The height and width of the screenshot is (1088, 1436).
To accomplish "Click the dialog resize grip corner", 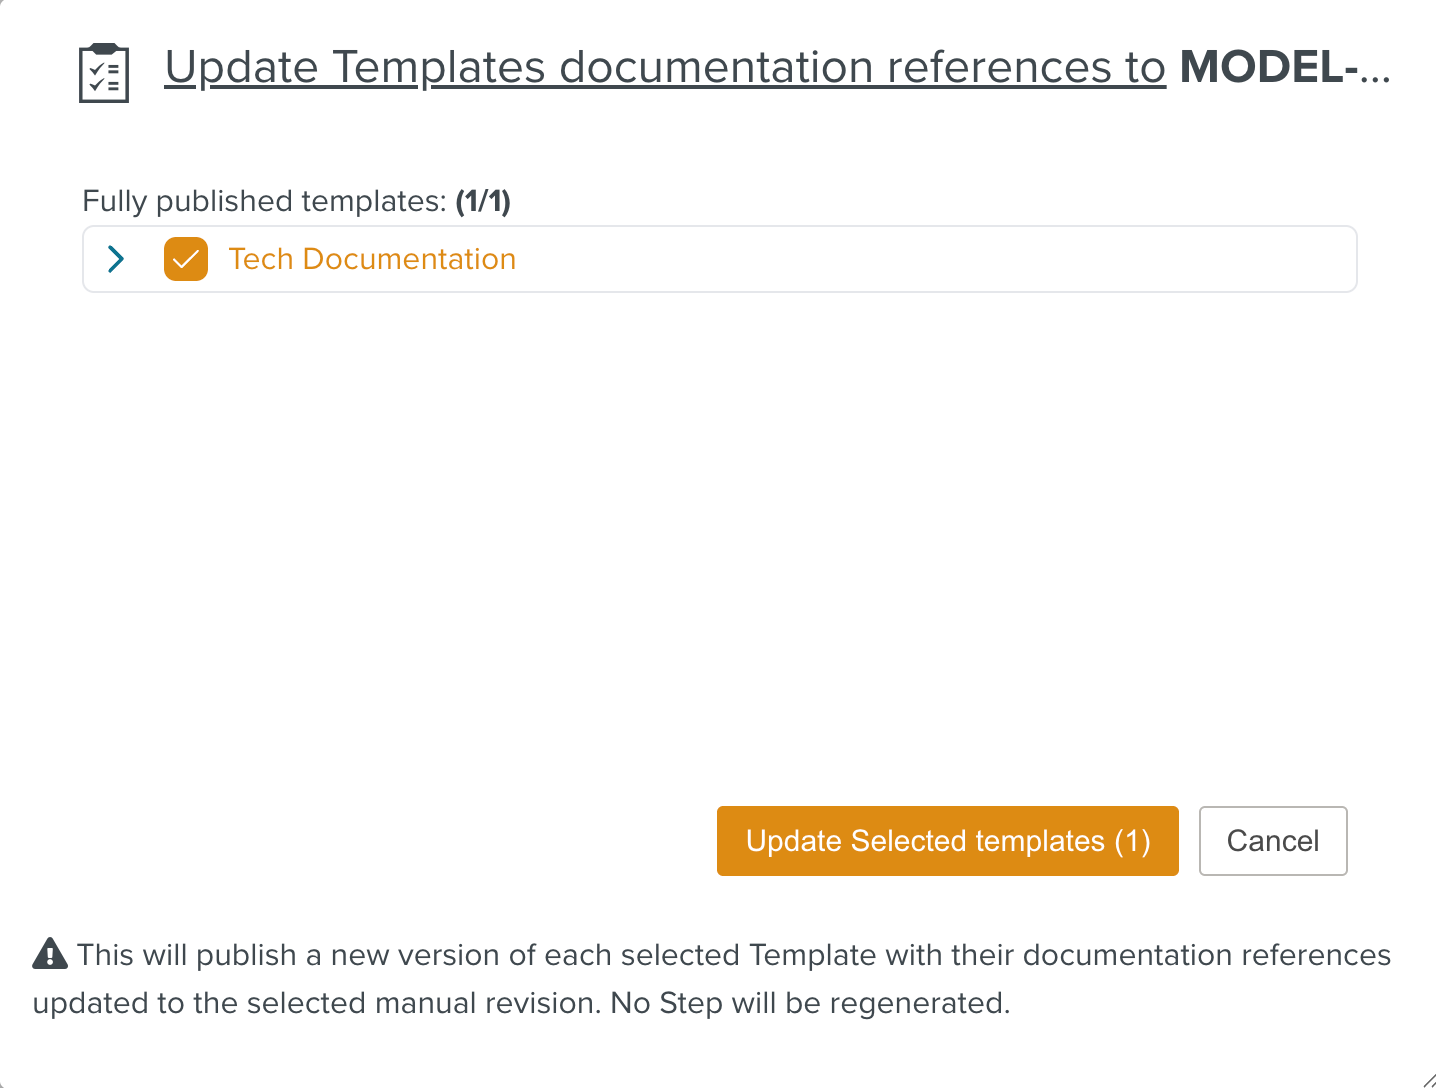I will coord(1428,1080).
